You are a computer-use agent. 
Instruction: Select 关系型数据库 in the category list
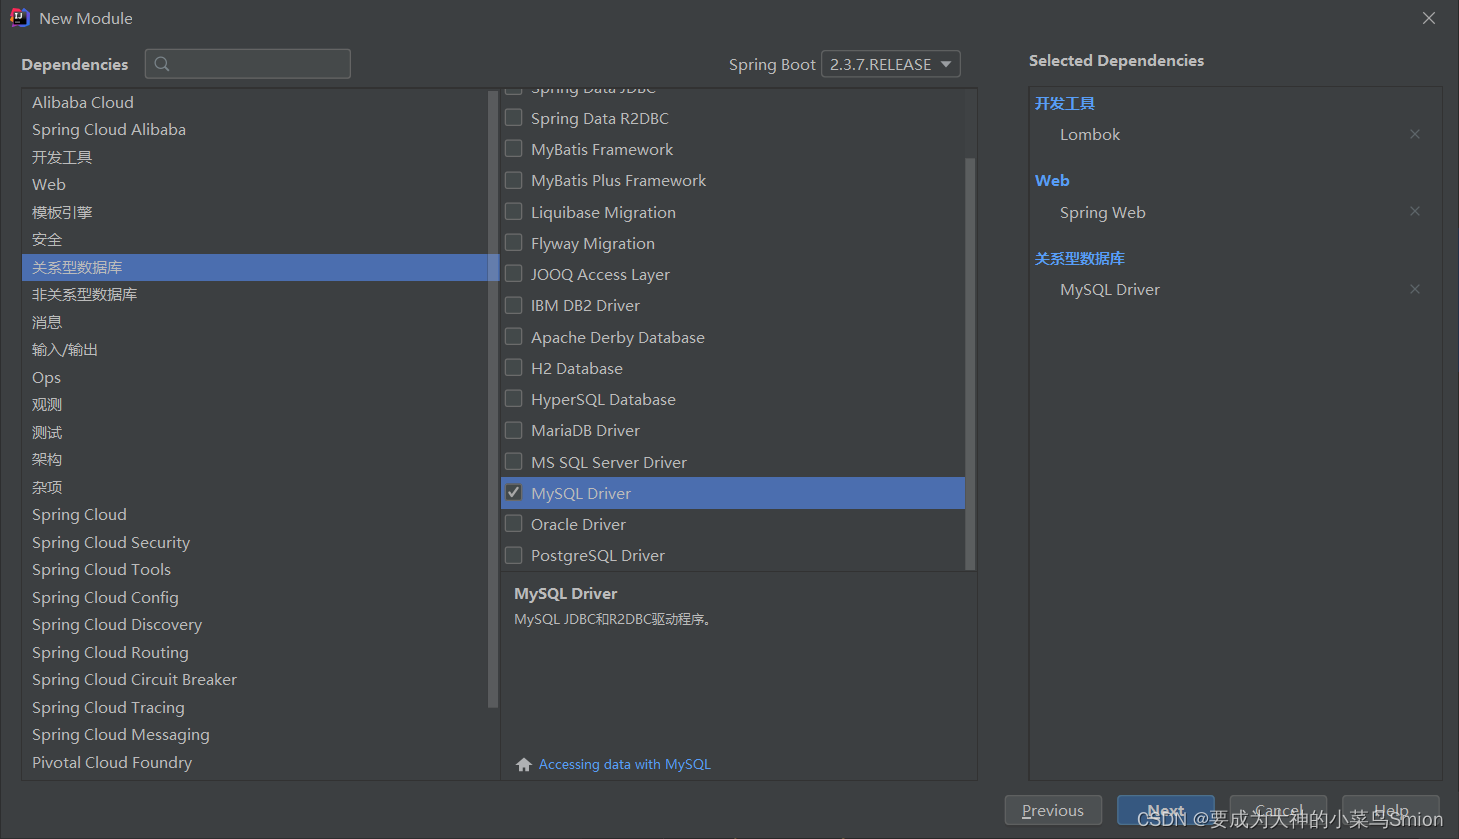(254, 267)
